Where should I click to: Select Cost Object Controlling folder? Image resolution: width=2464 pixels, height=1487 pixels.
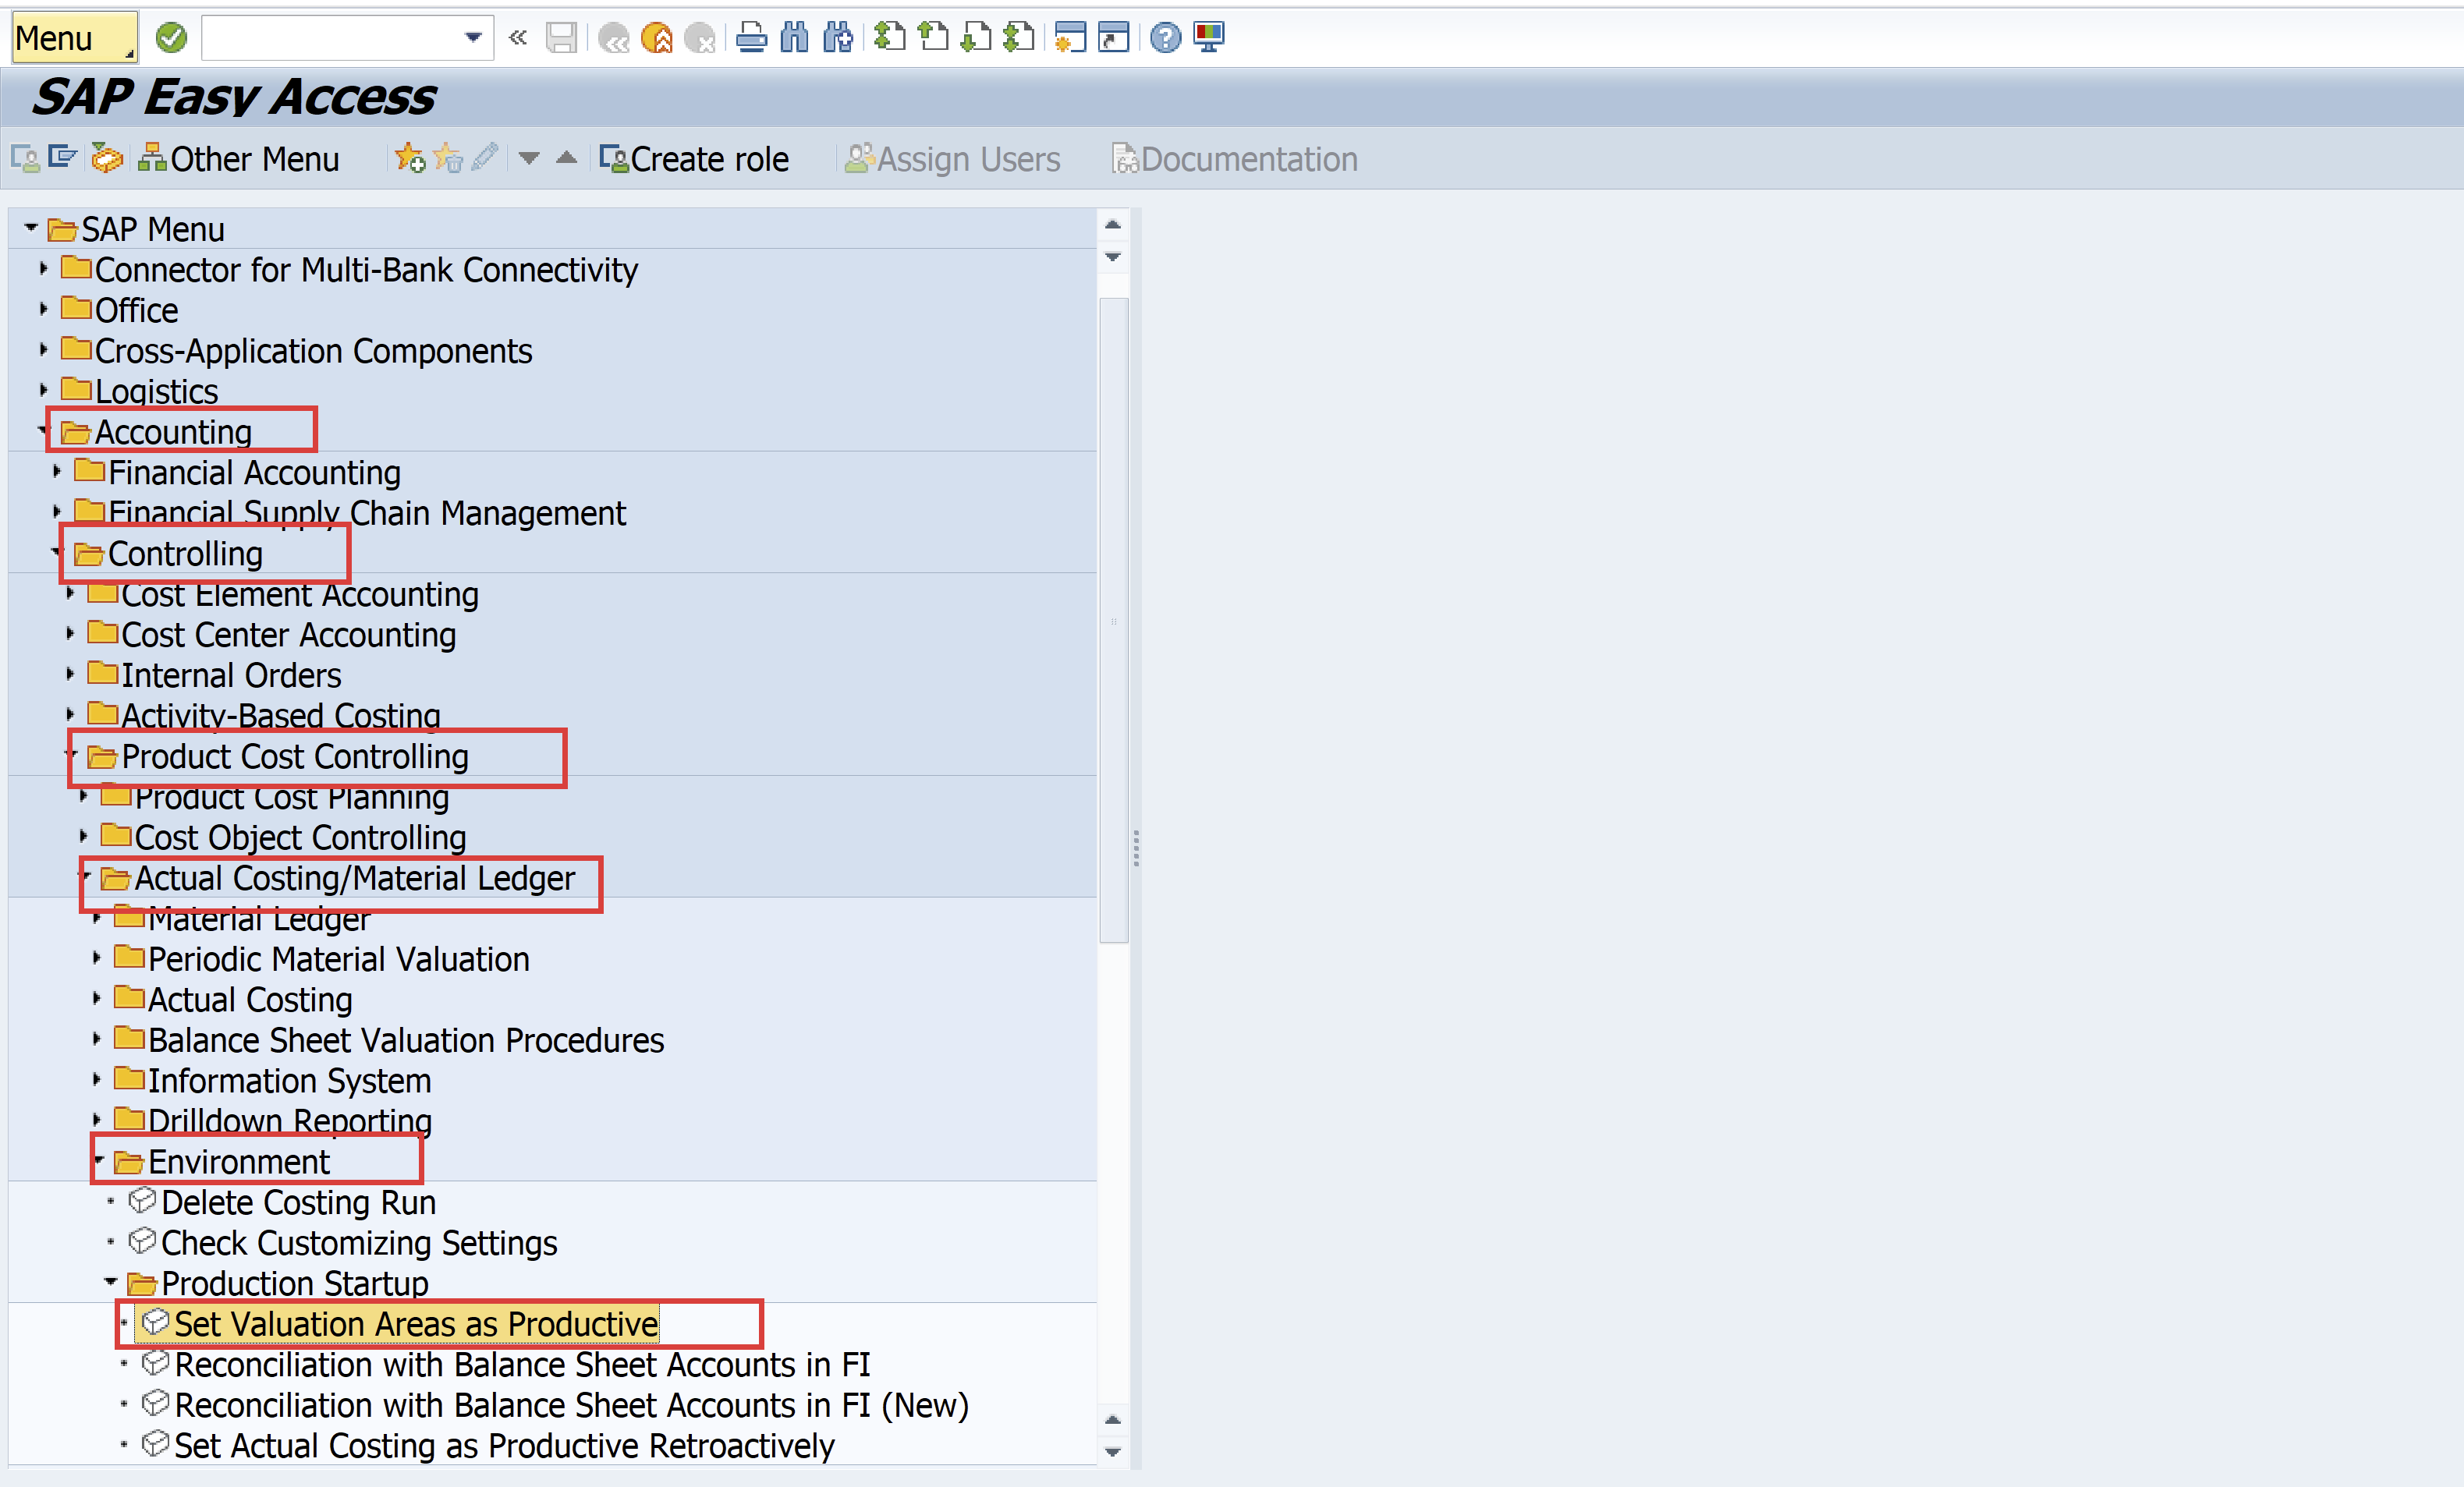300,838
